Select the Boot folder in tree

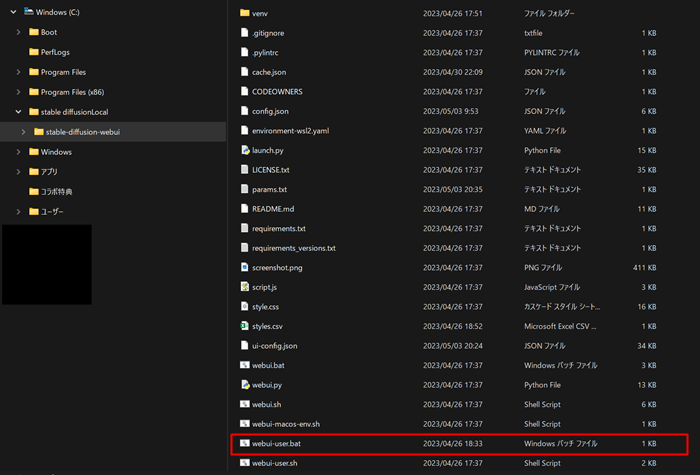point(49,32)
